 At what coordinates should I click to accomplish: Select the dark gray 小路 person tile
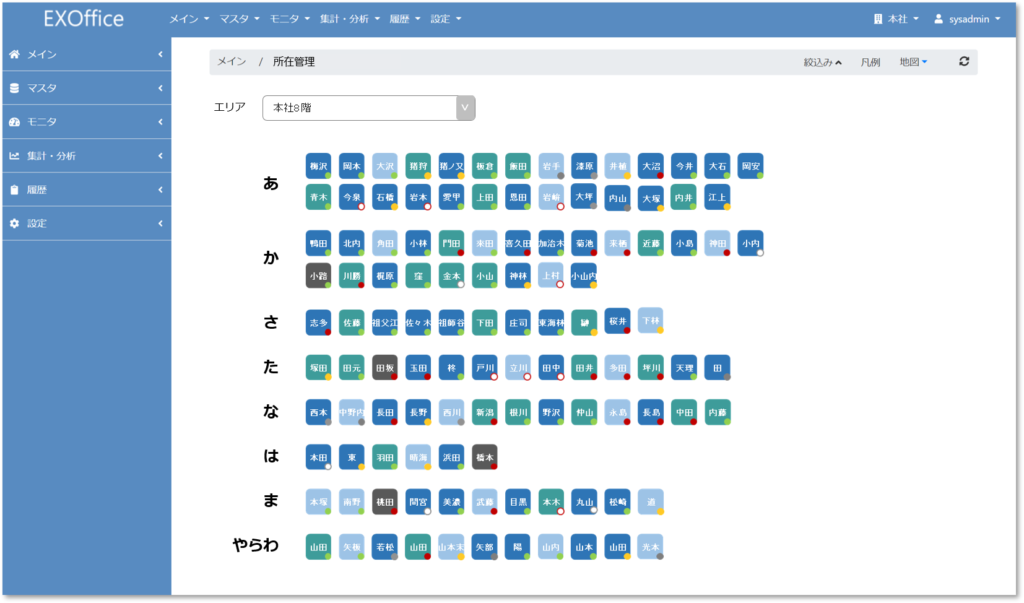click(x=318, y=276)
